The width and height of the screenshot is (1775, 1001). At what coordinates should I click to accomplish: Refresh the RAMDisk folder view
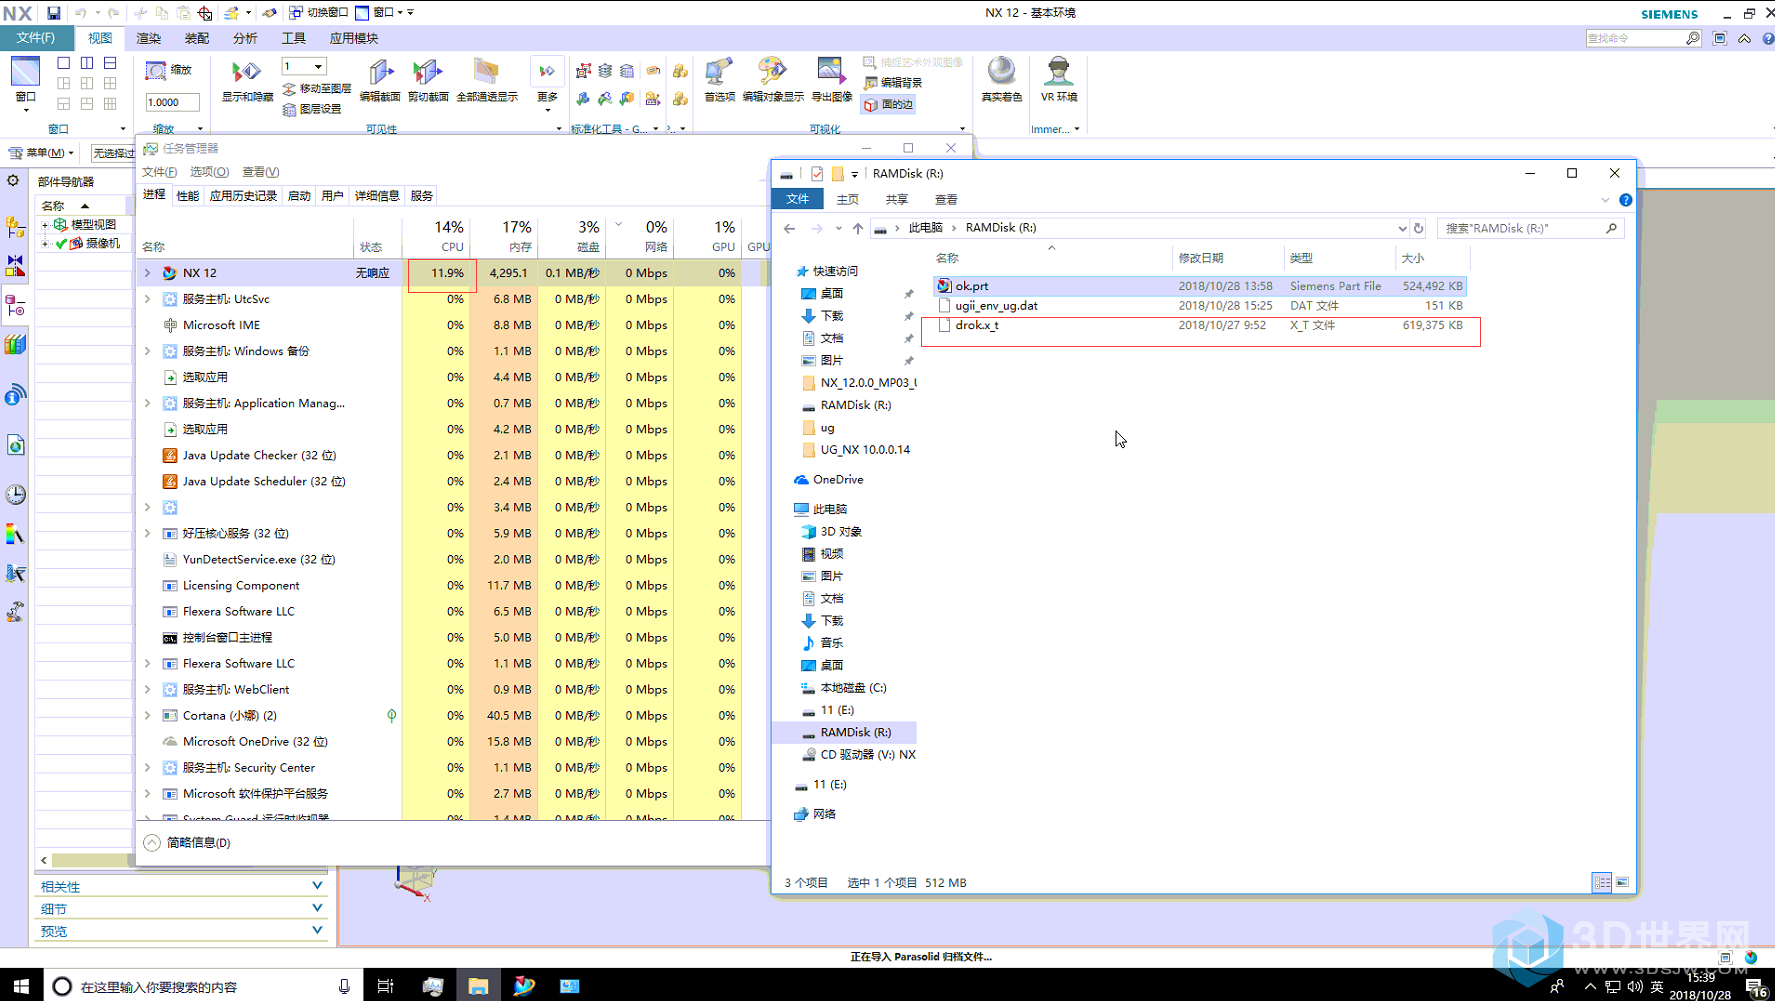1418,228
